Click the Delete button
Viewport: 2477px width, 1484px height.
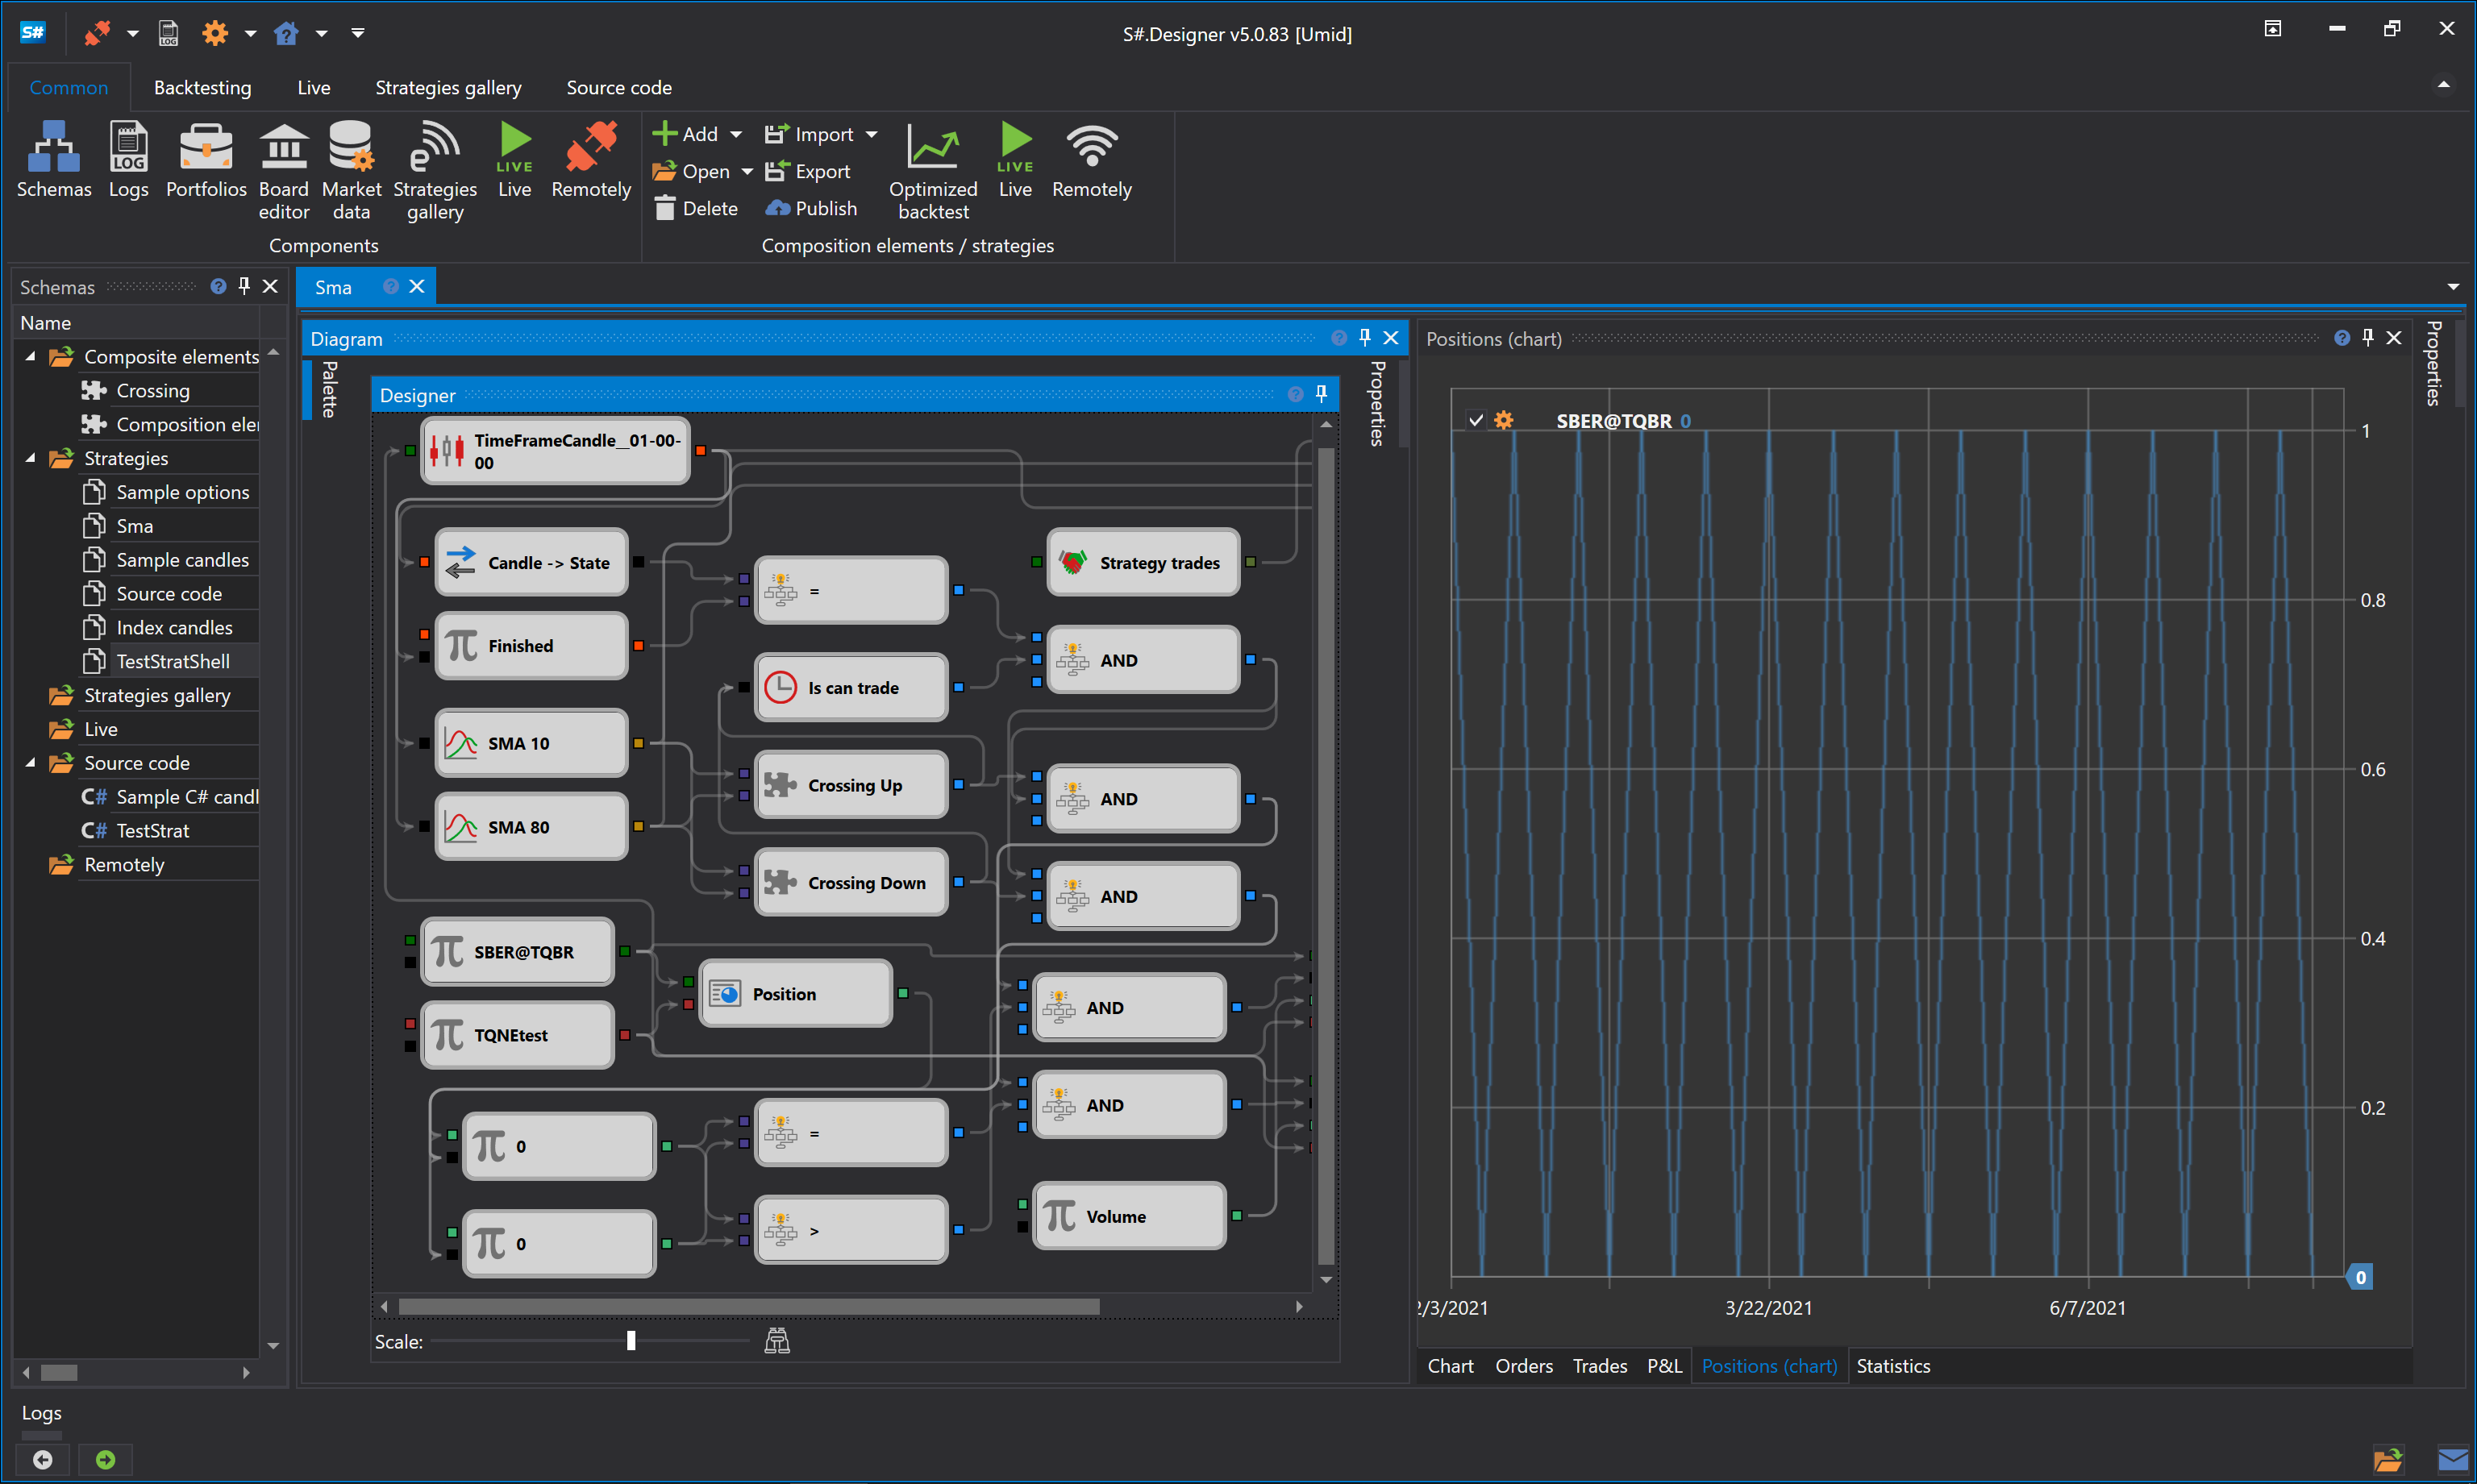tap(696, 208)
